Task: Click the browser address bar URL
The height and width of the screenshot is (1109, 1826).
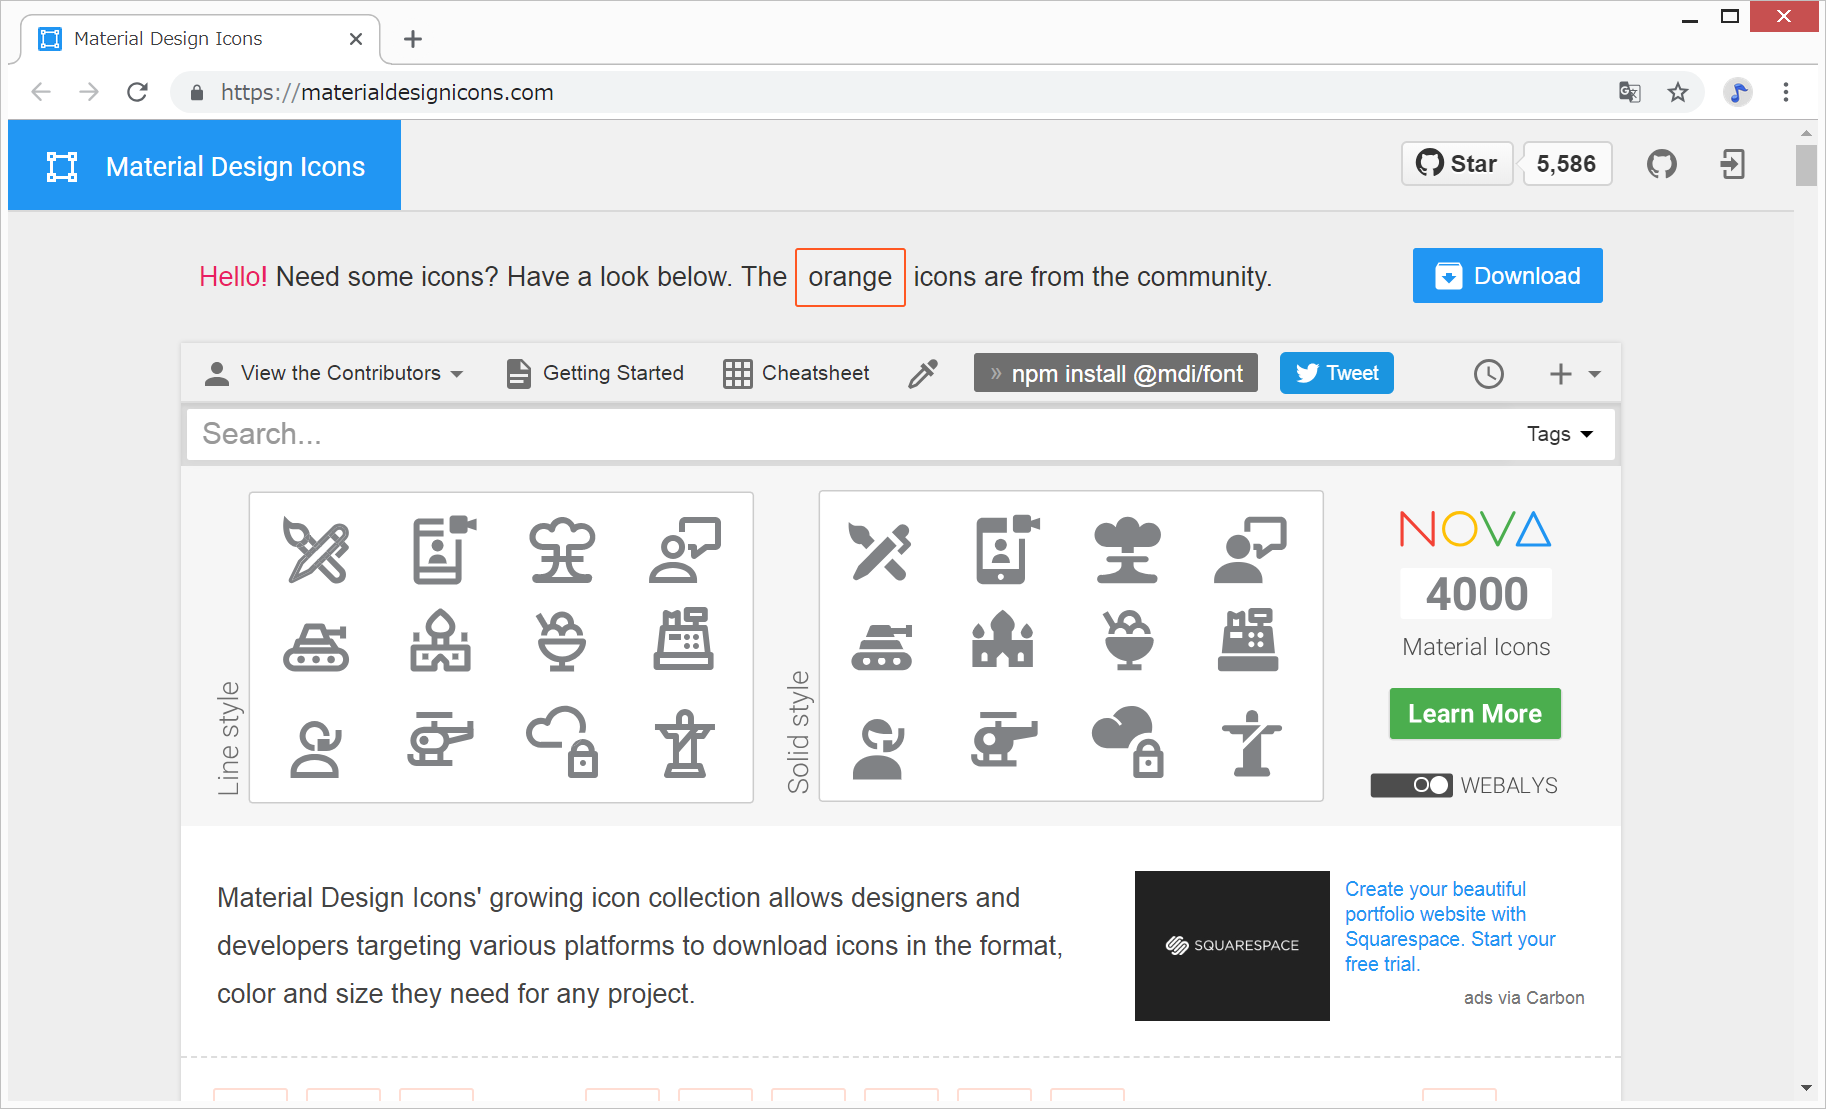Action: pyautogui.click(x=386, y=92)
